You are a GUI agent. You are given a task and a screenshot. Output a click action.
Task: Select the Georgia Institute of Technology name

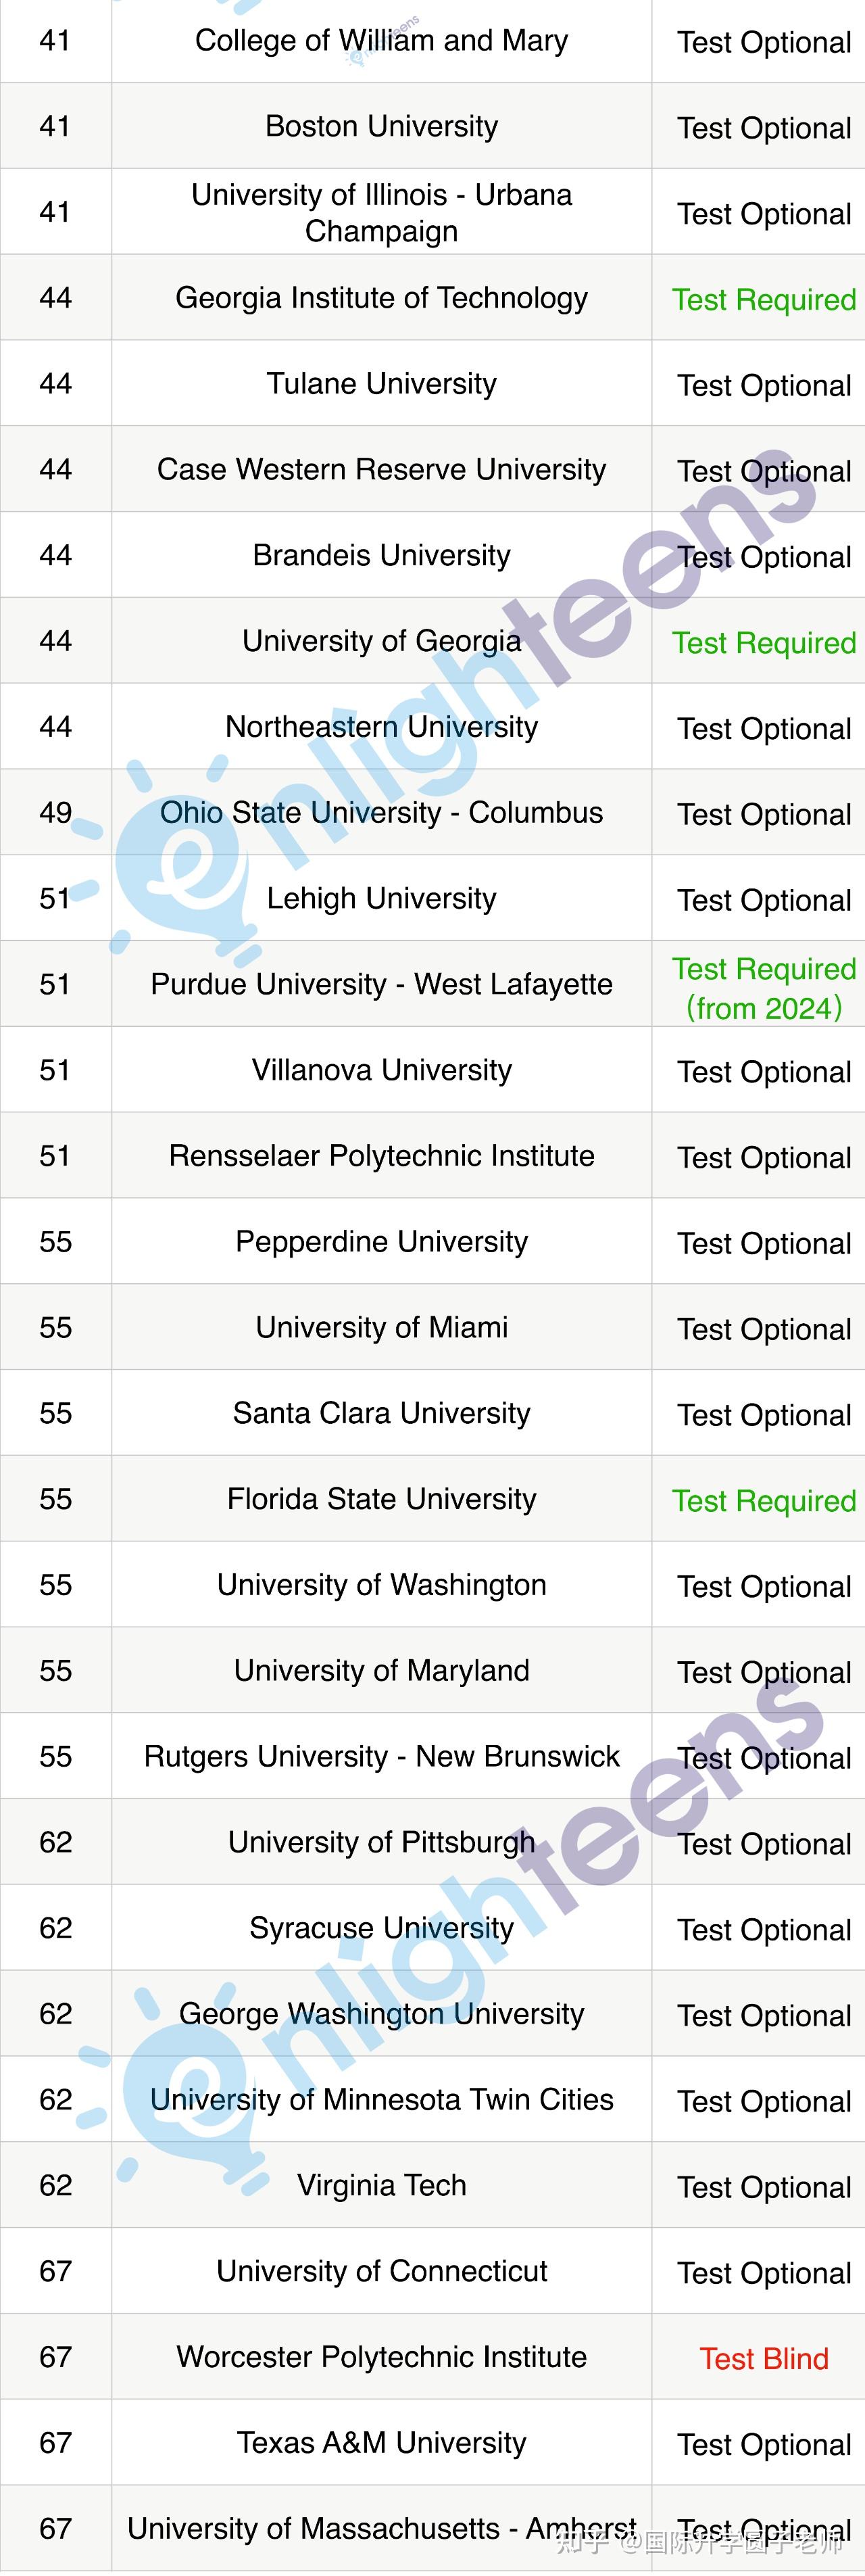(x=381, y=298)
